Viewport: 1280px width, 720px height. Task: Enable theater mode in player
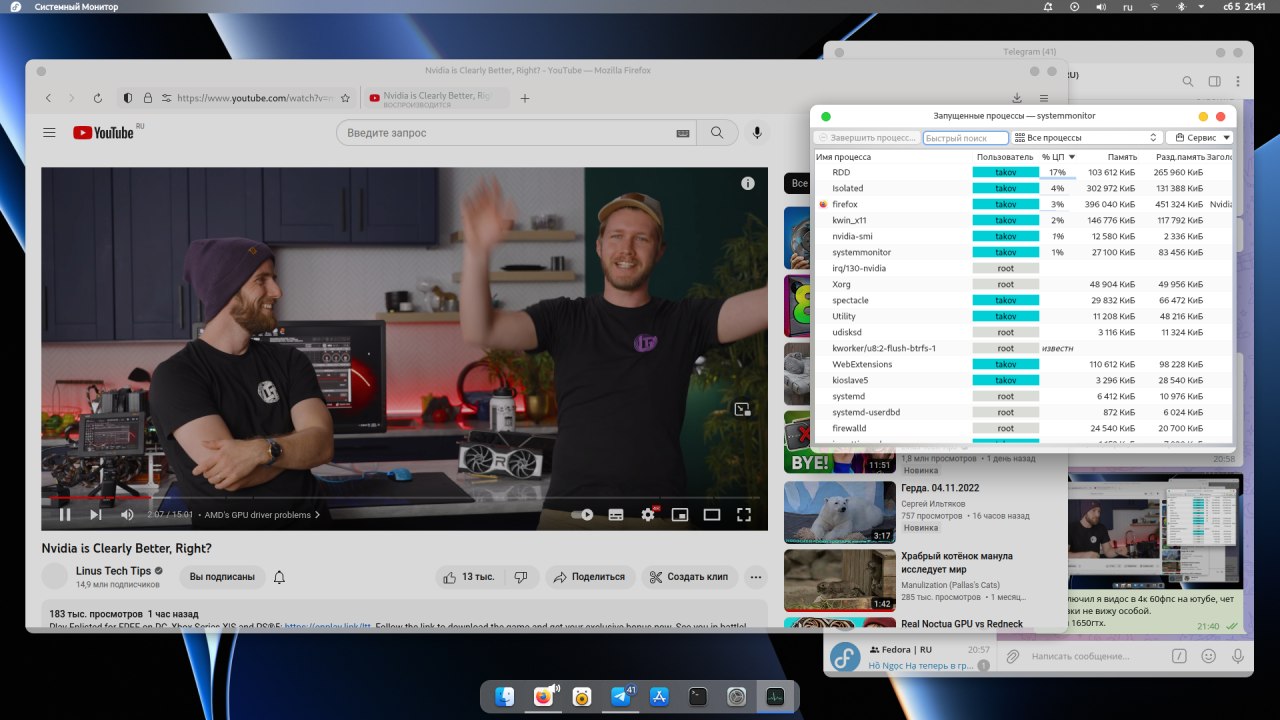click(712, 515)
